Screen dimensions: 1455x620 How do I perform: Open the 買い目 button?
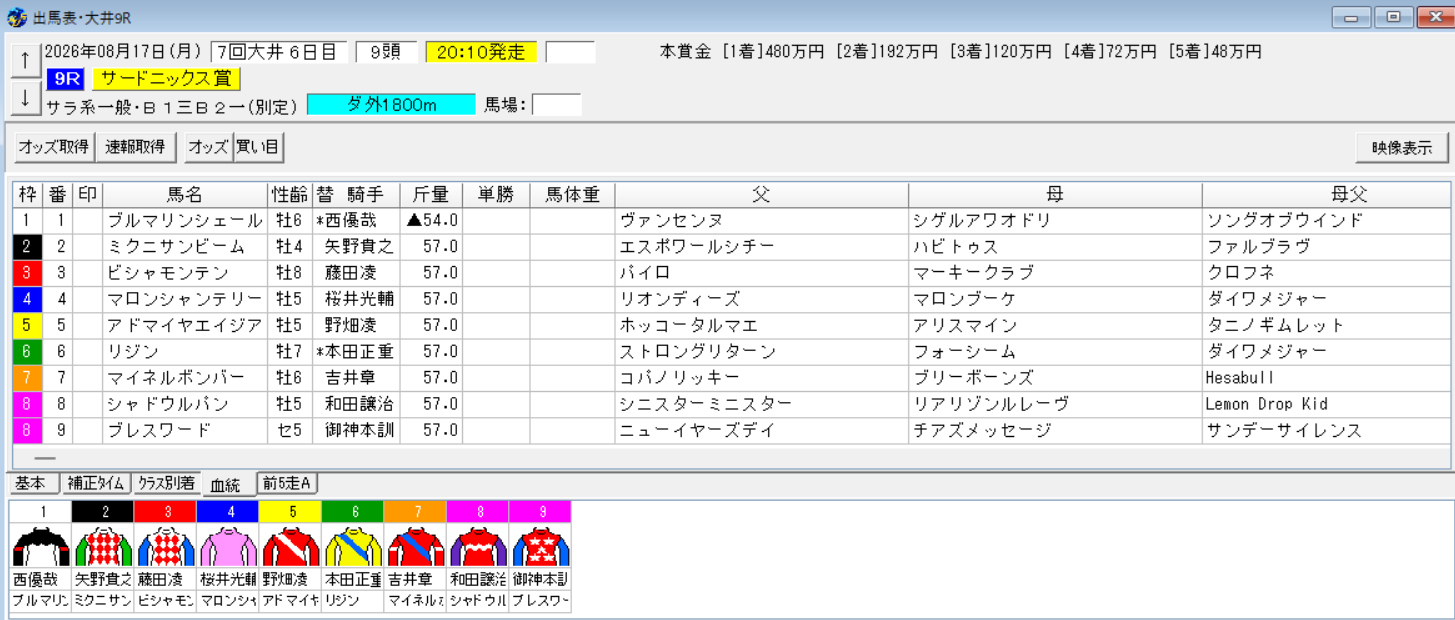(x=258, y=147)
